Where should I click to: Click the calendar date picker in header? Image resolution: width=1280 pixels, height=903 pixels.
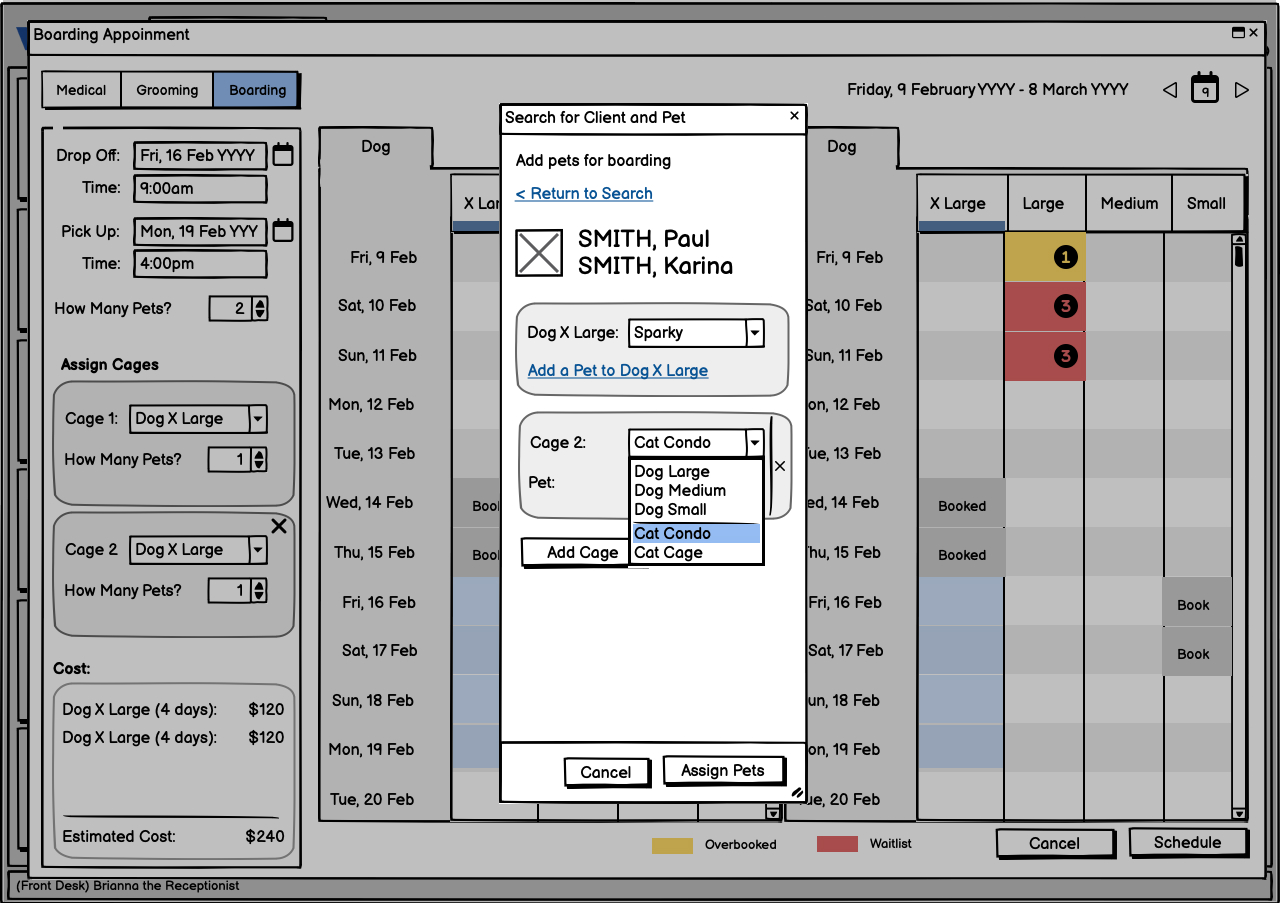1205,89
